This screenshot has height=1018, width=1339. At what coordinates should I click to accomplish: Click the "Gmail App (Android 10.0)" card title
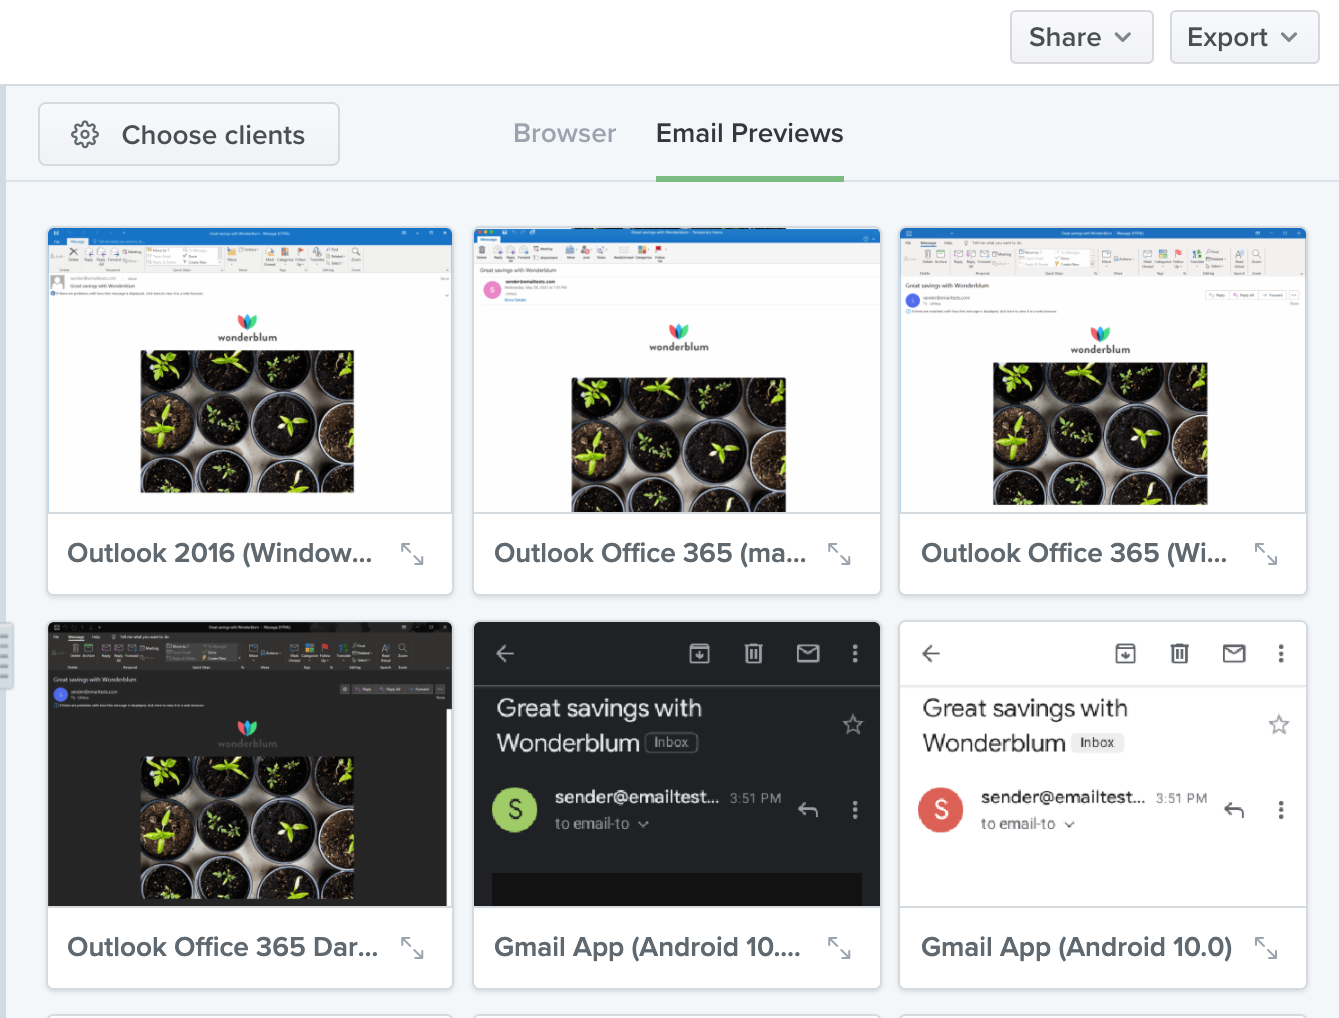1076,947
